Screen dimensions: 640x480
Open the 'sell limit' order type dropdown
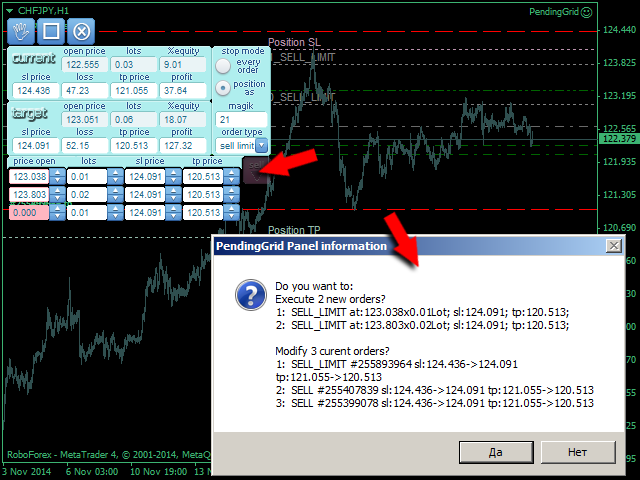(261, 145)
